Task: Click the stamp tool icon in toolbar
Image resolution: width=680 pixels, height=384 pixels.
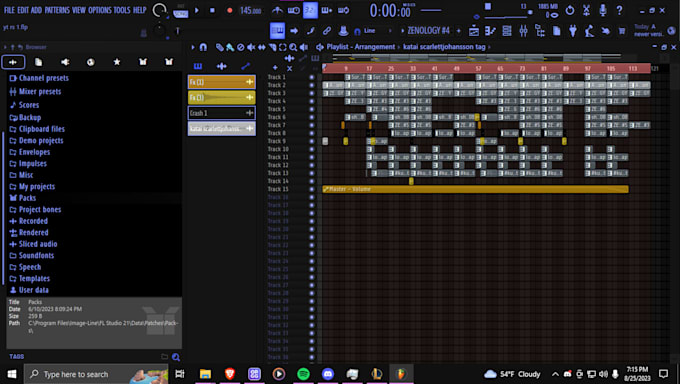Action: (343, 31)
